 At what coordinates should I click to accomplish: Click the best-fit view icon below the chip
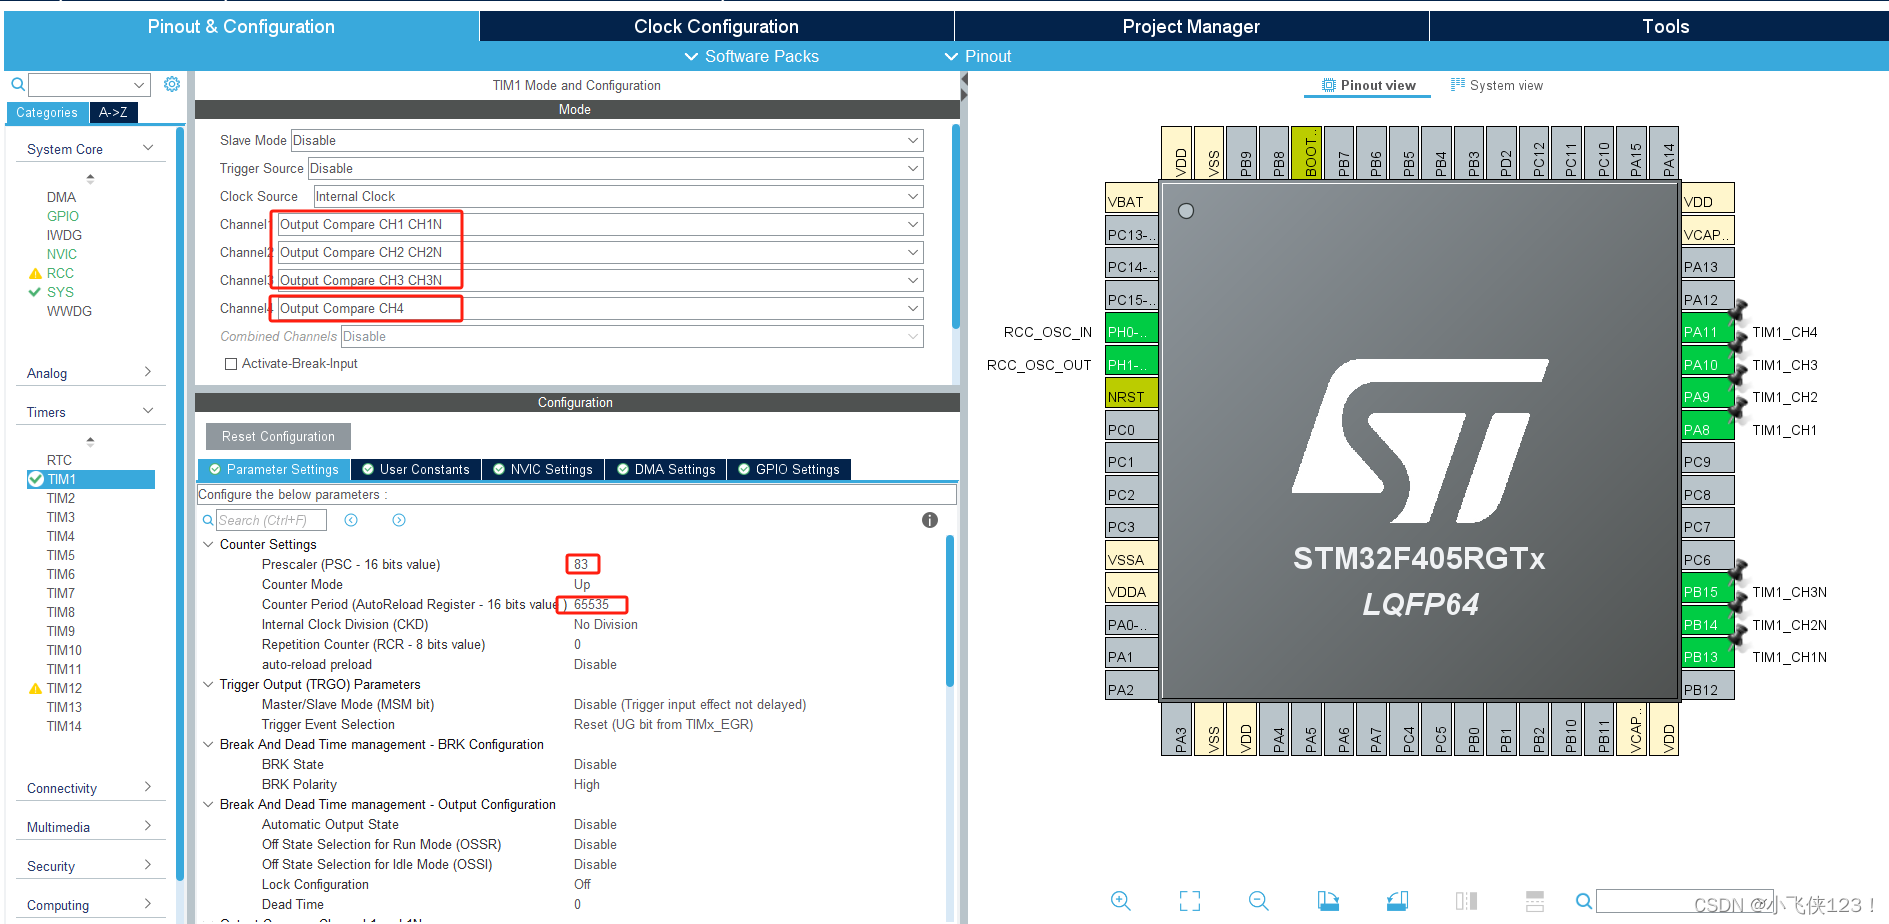[1189, 900]
